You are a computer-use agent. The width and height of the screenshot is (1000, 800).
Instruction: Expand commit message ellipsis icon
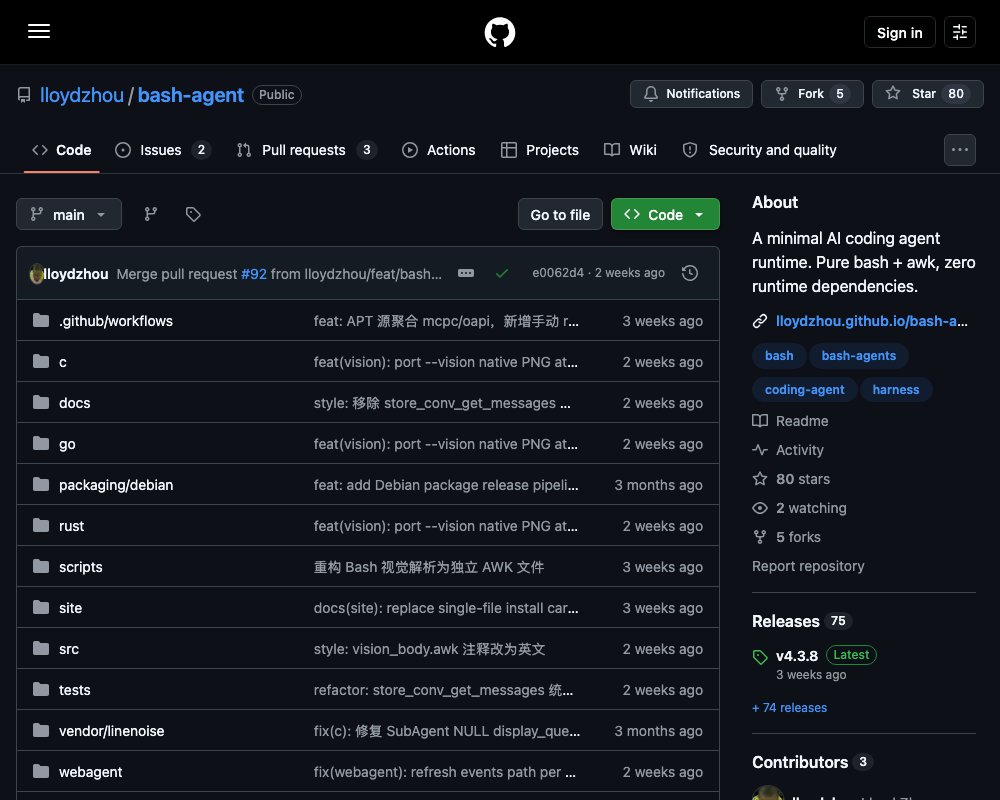466,273
